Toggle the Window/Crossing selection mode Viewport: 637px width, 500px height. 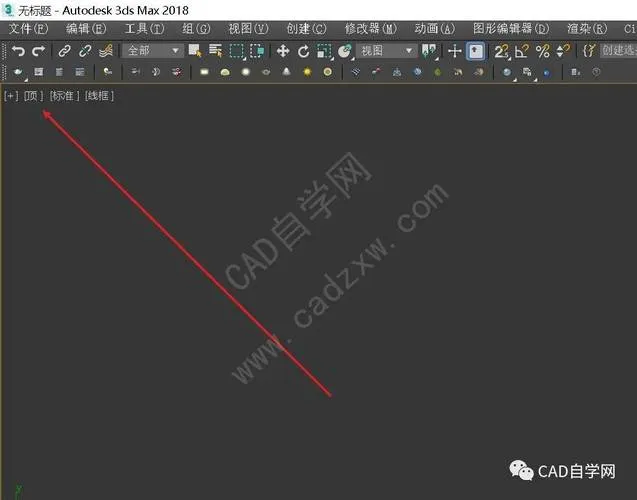[x=257, y=51]
